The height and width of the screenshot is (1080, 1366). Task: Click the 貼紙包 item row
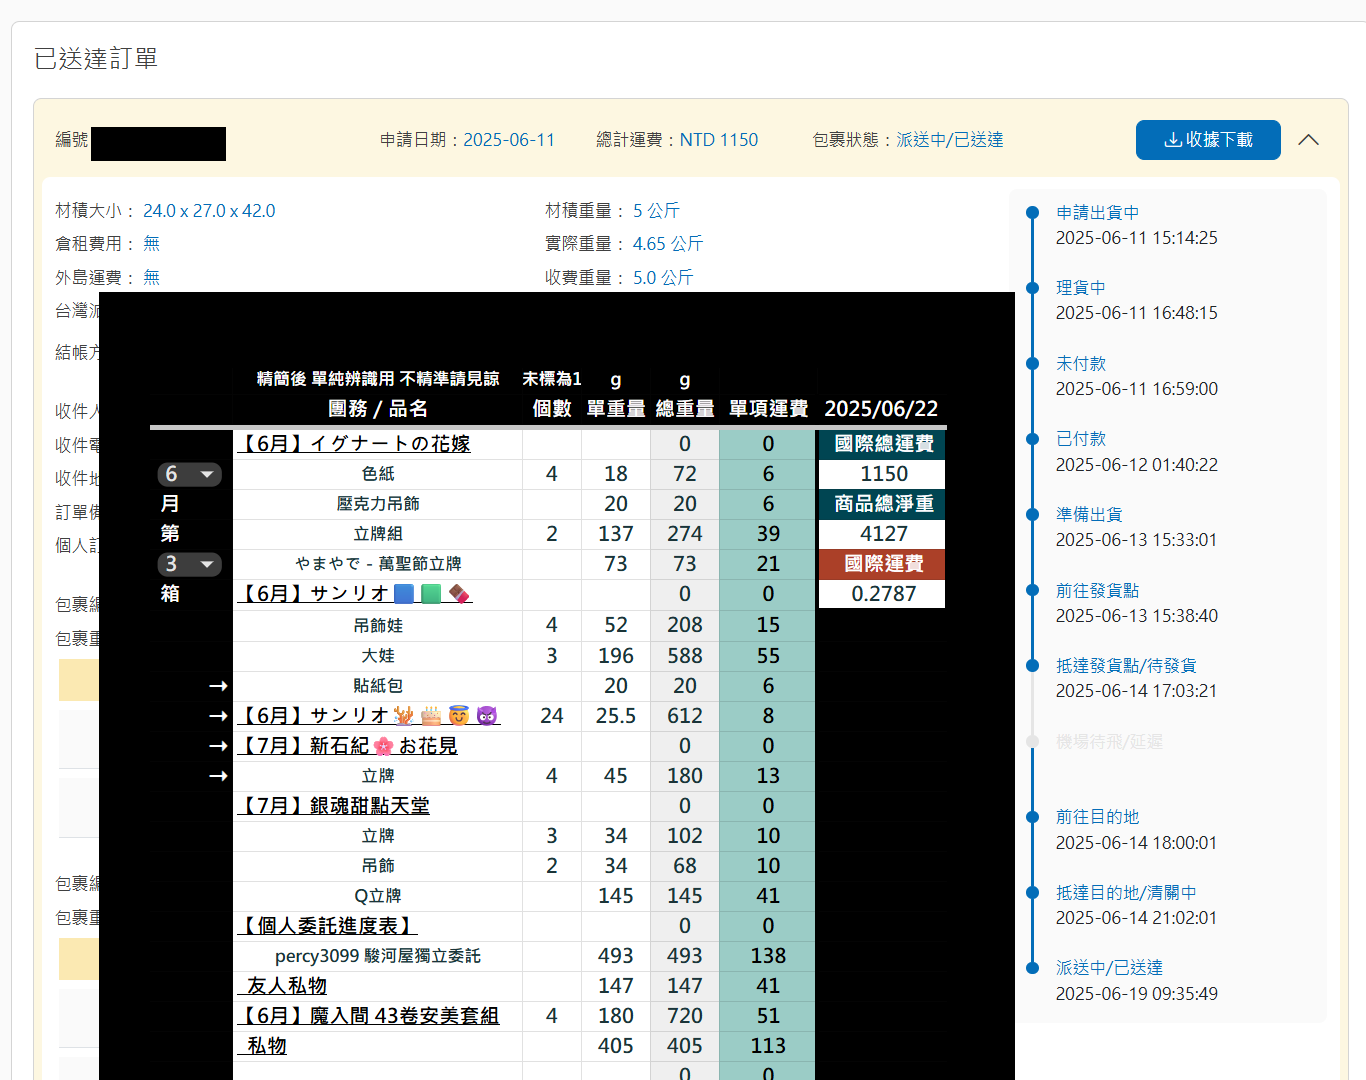click(x=378, y=686)
